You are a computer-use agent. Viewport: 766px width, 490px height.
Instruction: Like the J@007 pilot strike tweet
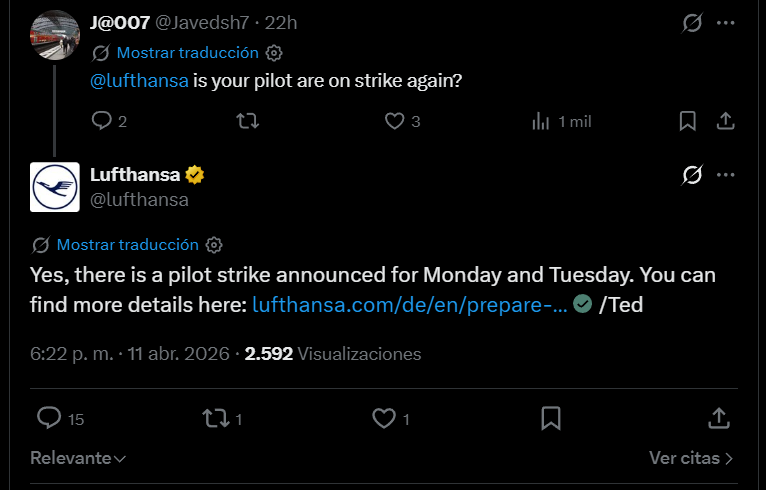(394, 121)
